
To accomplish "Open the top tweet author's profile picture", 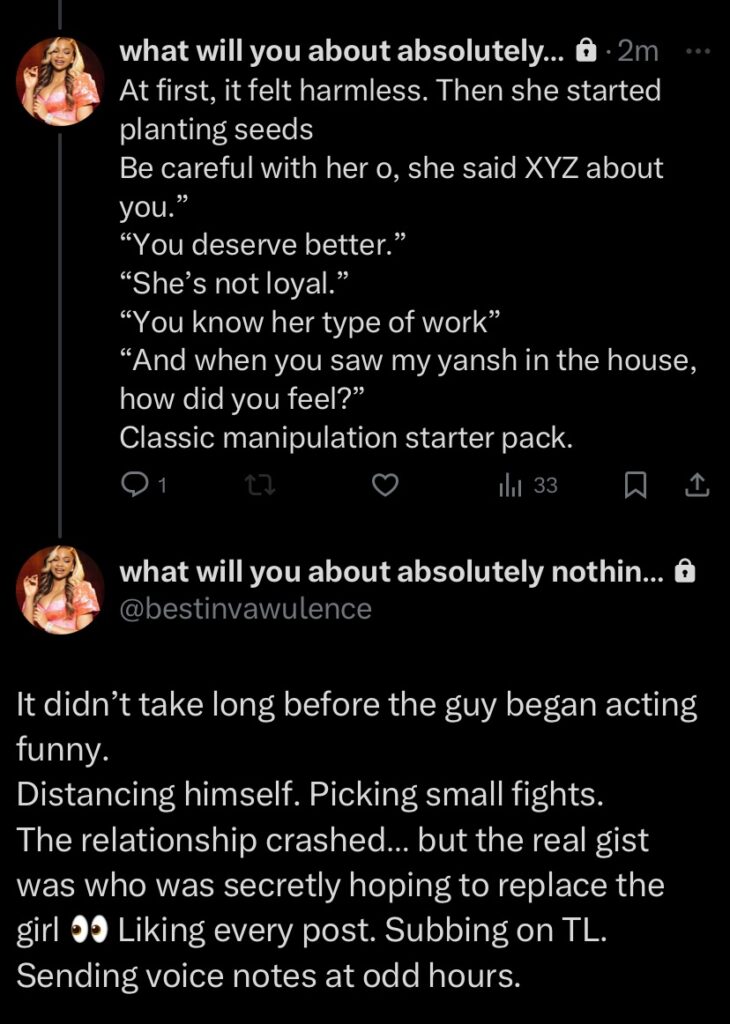I will pyautogui.click(x=60, y=82).
